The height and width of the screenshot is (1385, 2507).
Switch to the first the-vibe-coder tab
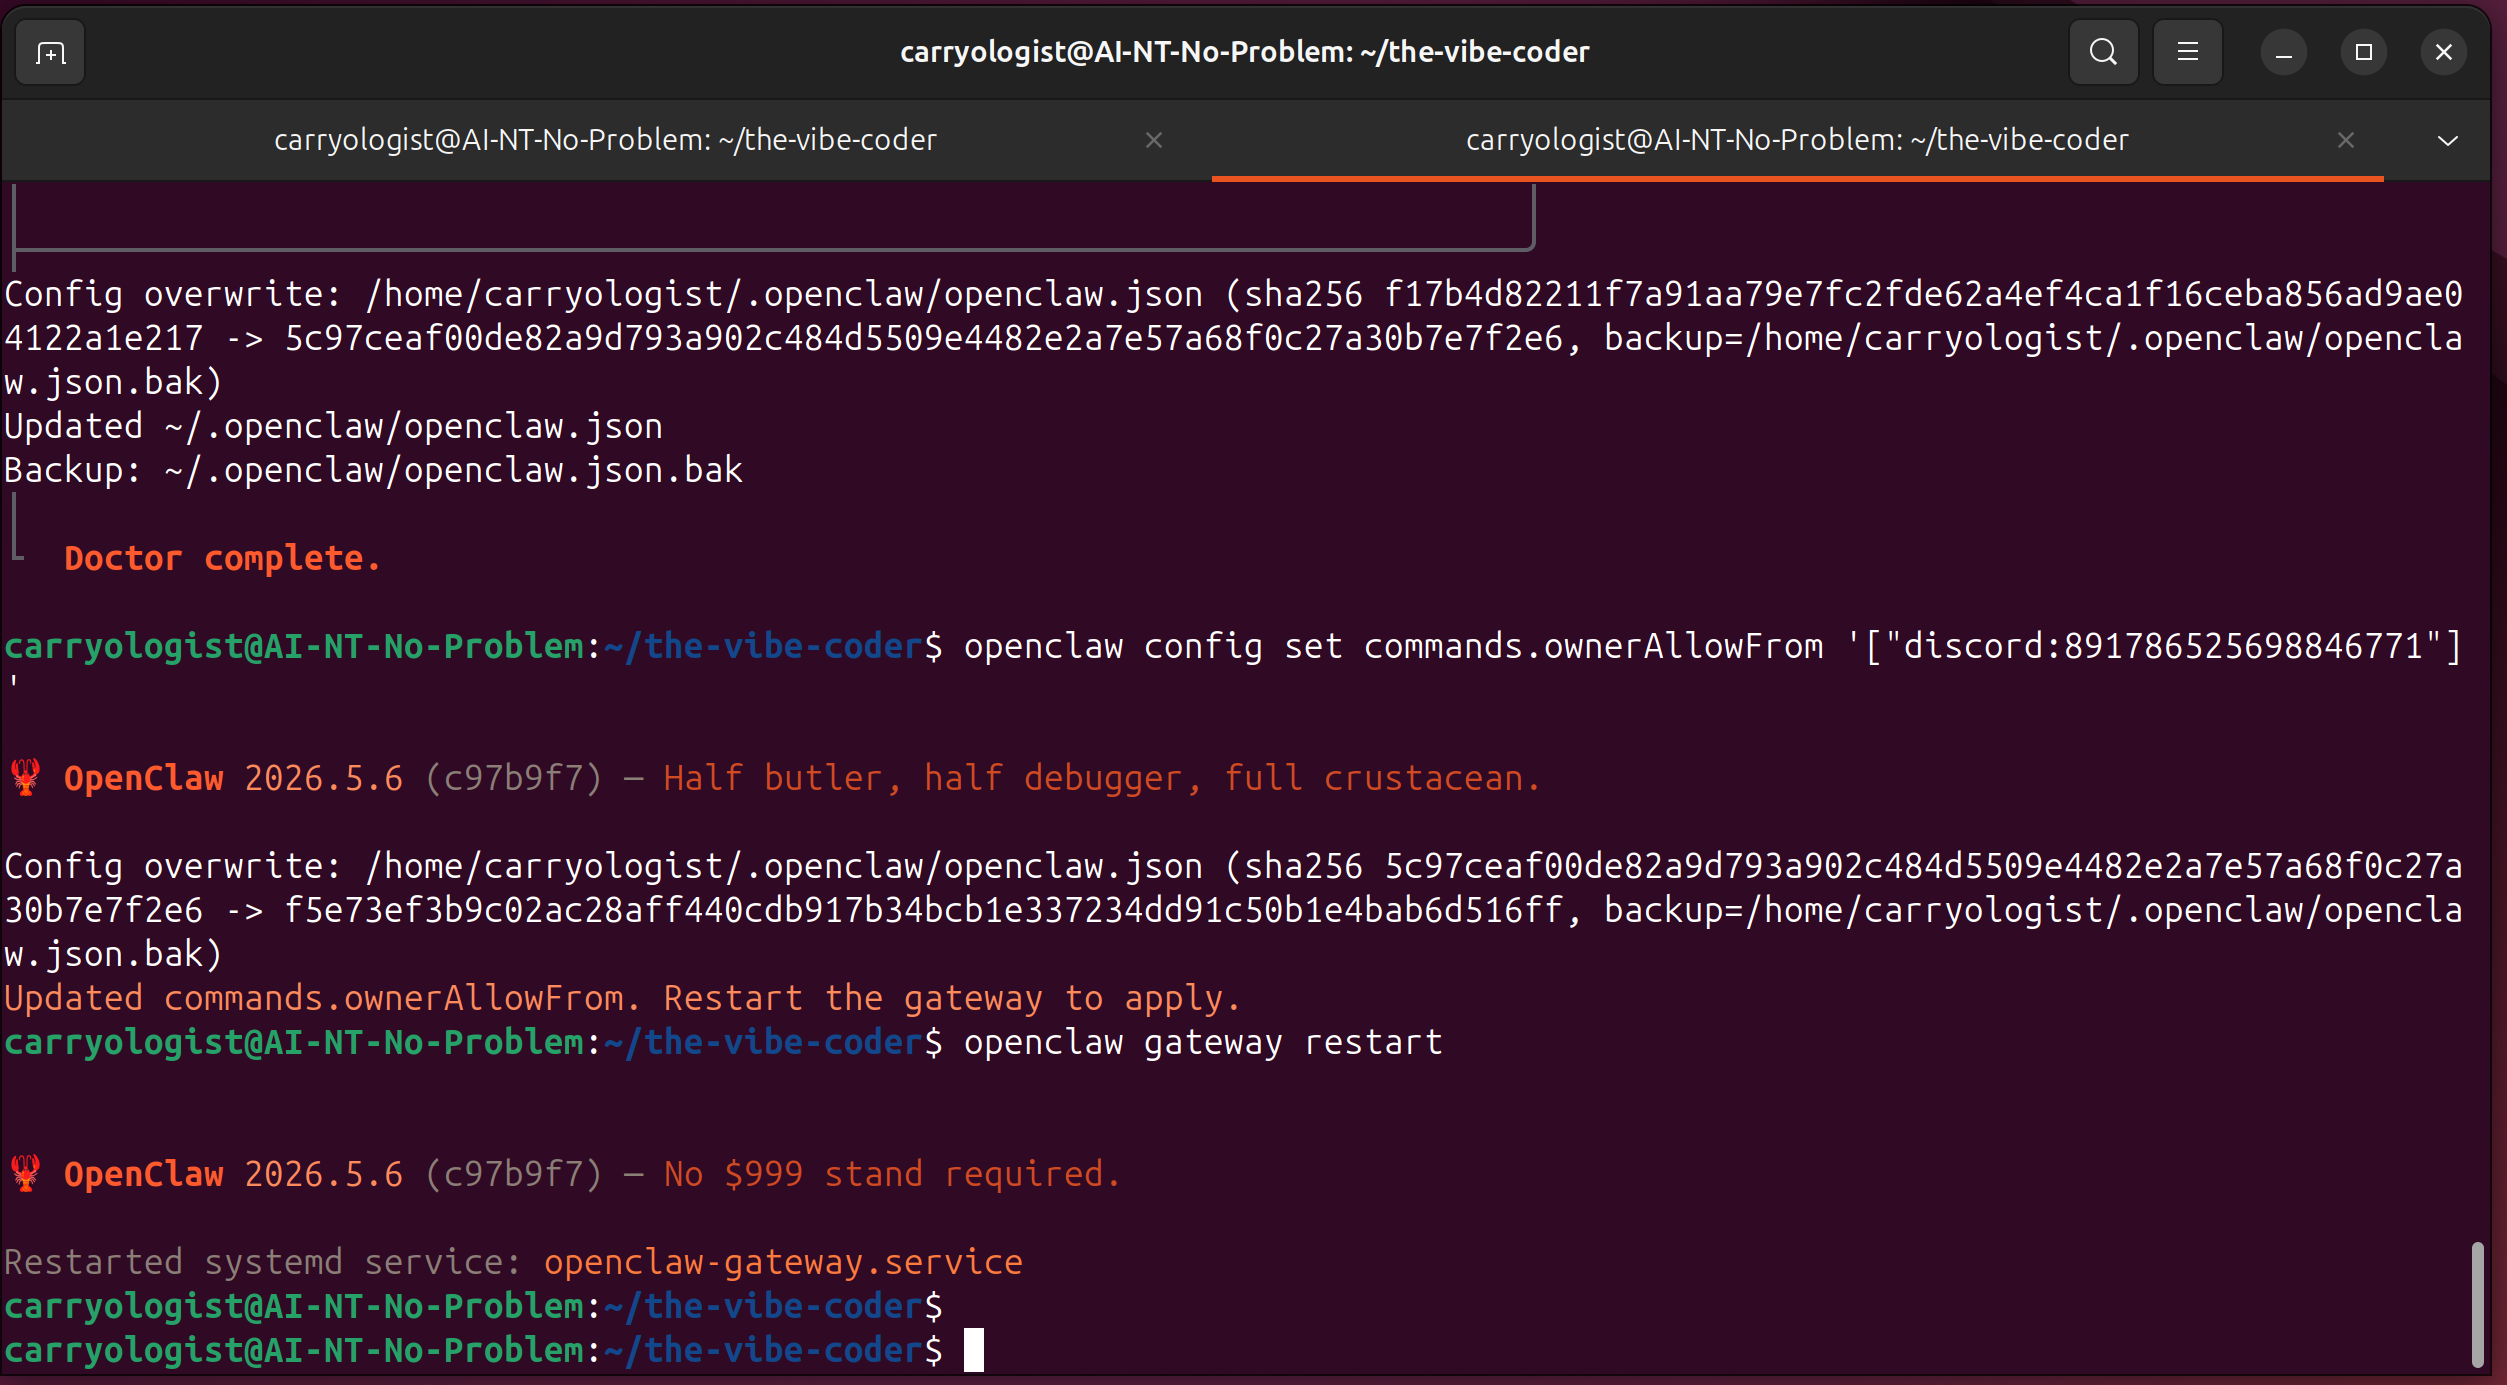click(605, 140)
